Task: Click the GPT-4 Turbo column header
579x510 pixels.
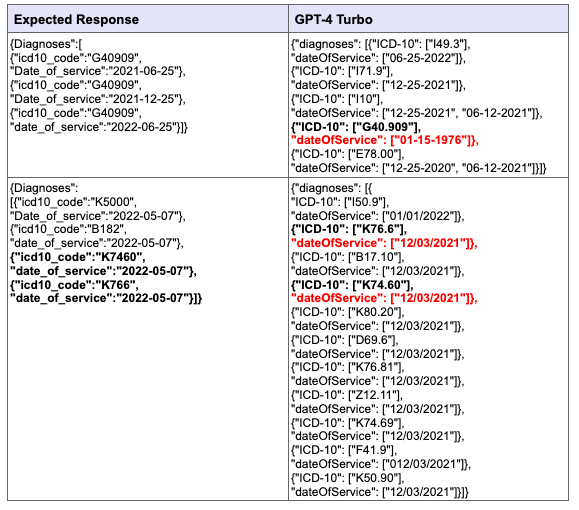Action: click(333, 19)
